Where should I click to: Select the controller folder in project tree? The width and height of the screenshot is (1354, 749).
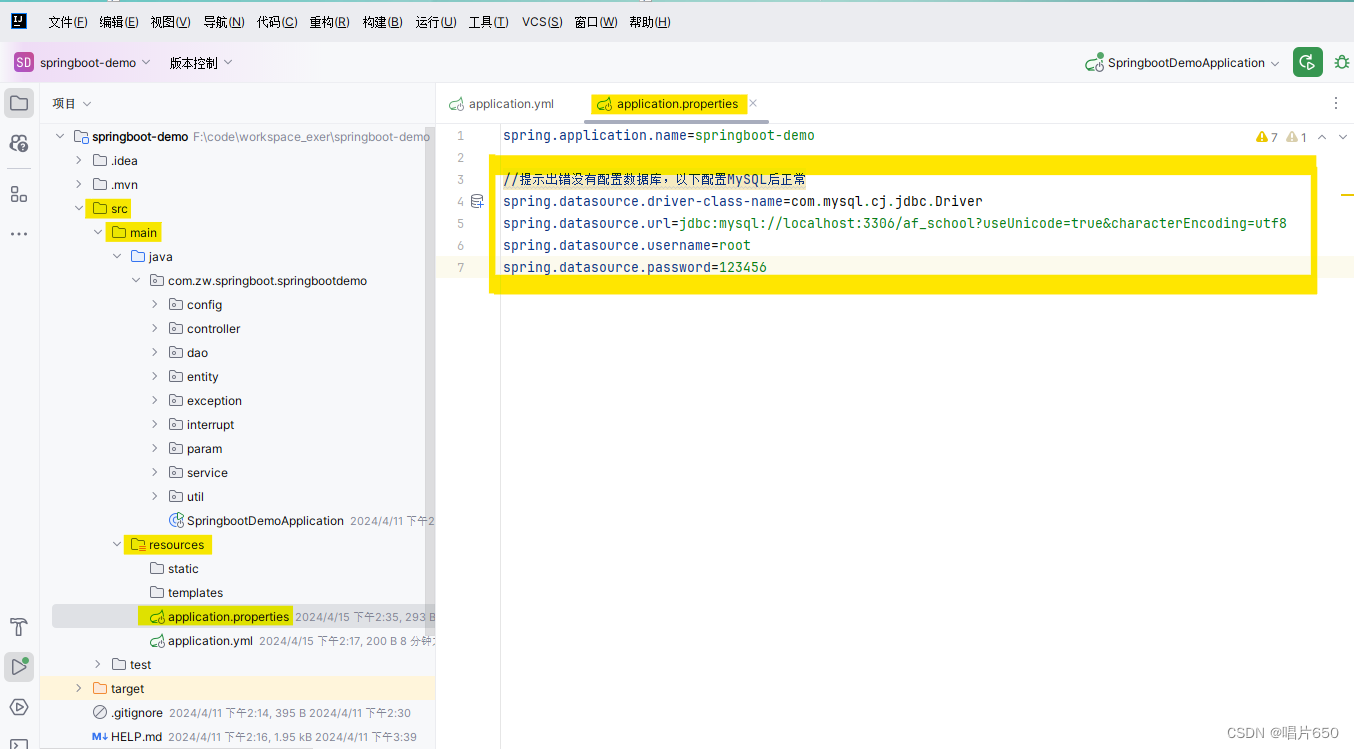click(212, 328)
